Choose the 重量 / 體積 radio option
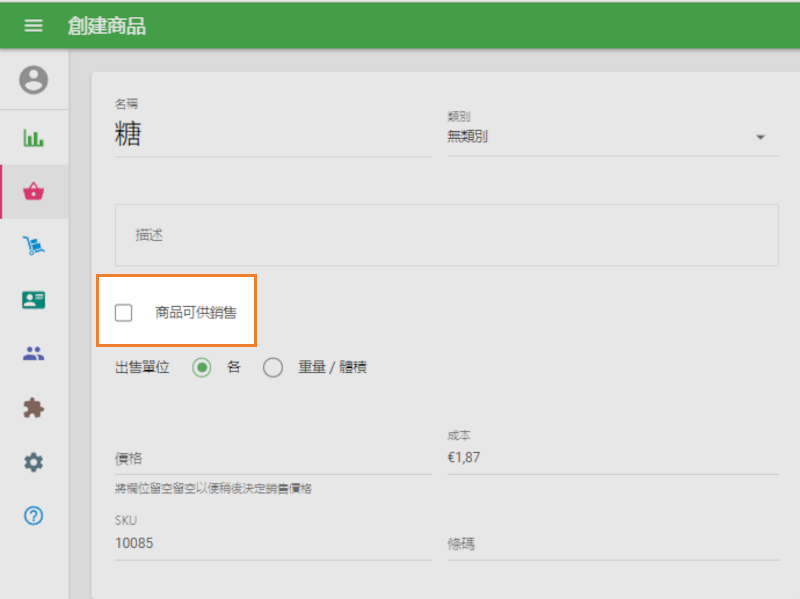This screenshot has width=800, height=599. (x=273, y=367)
